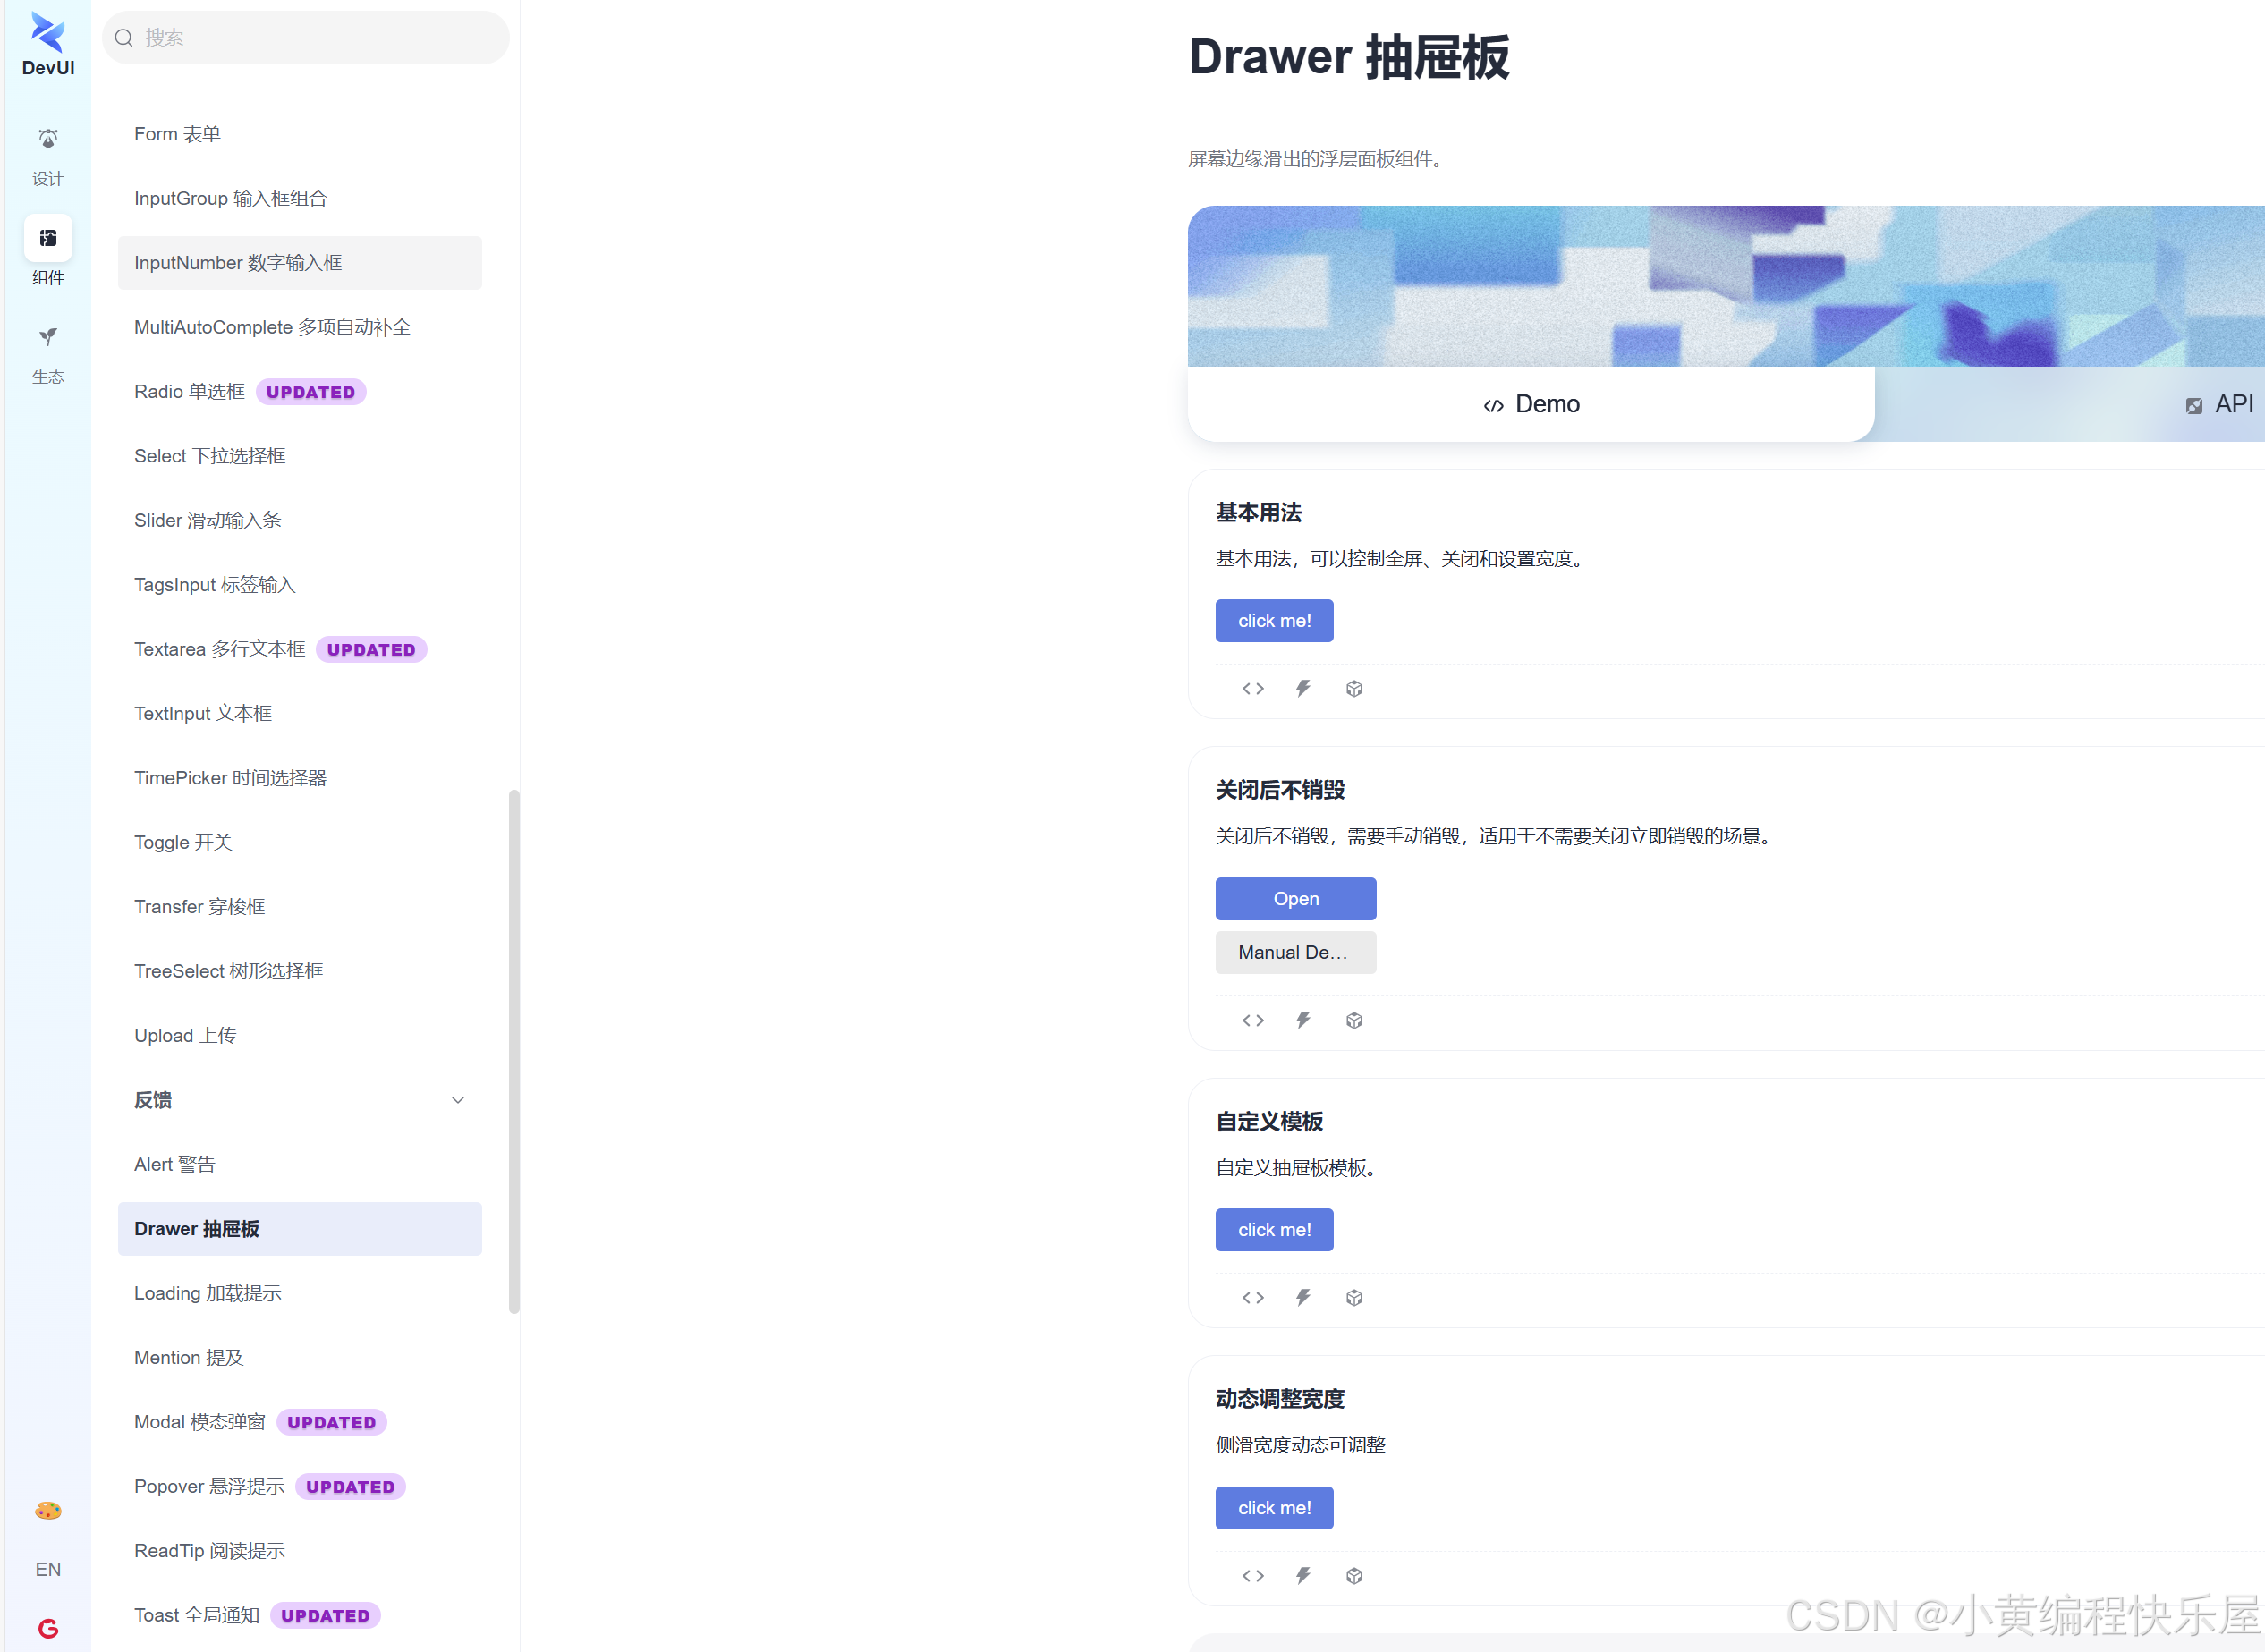Screen dimensions: 2265x1652
Task: Open the theme palette switcher
Action: pos(47,1509)
